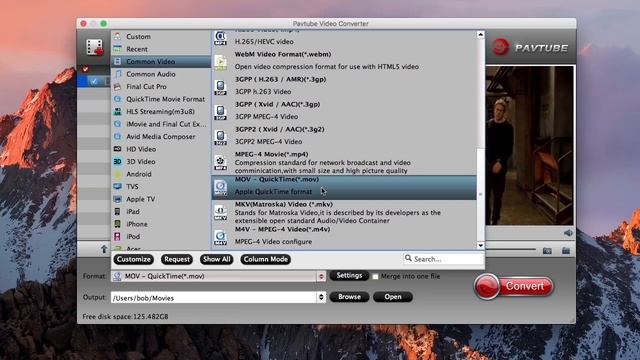
Task: Click the Browse button
Action: (x=349, y=297)
